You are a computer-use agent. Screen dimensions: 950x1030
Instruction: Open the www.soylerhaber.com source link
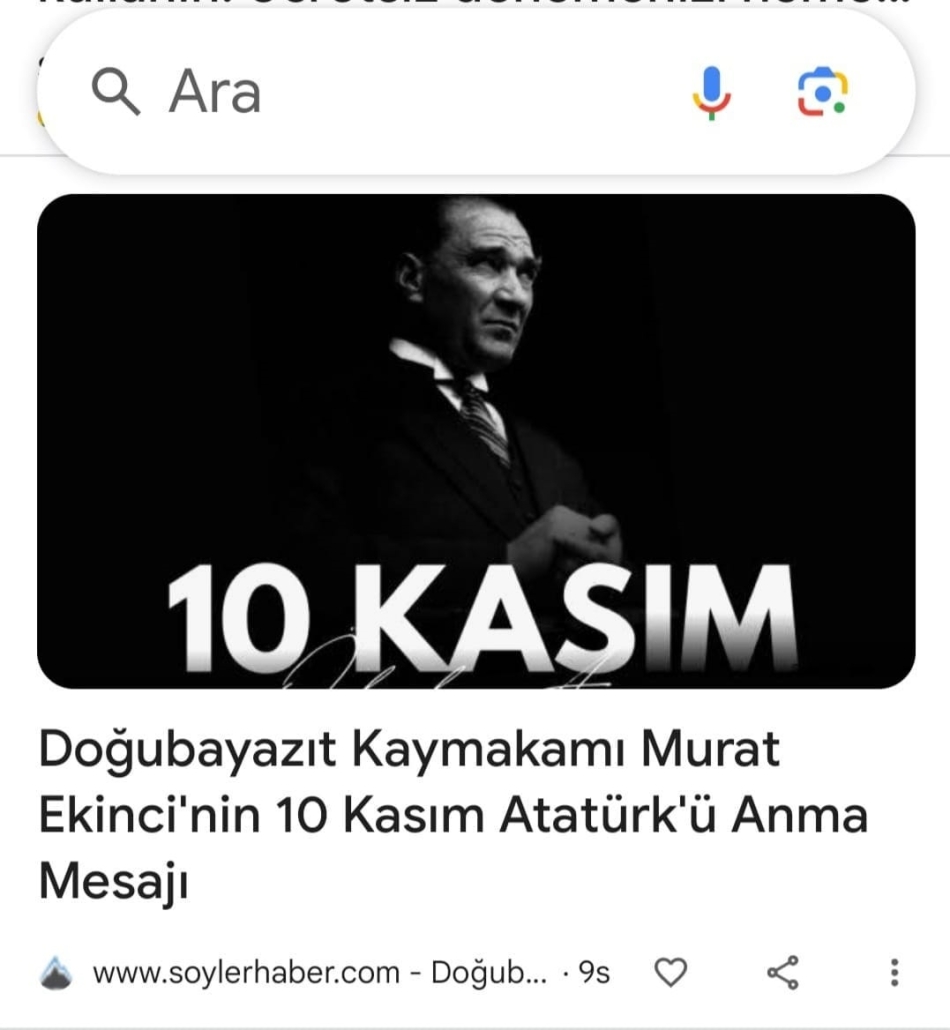(x=246, y=972)
